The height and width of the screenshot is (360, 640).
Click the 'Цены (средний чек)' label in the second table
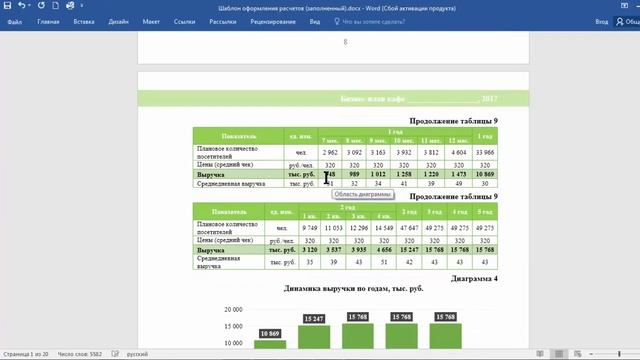(225, 240)
